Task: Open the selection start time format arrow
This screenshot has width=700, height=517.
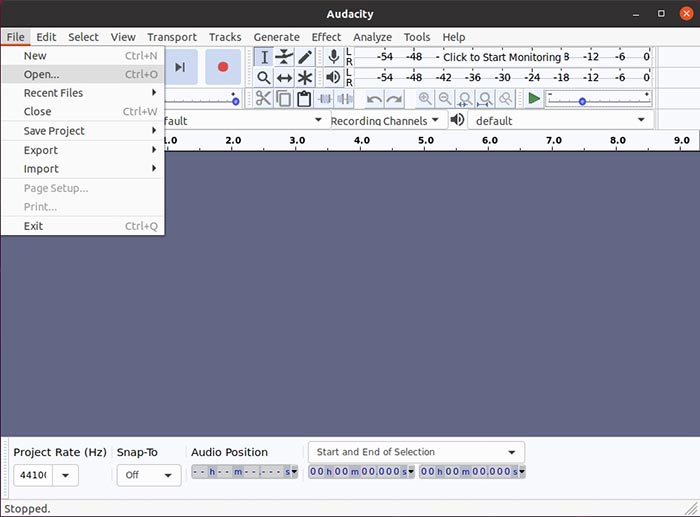Action: 411,471
